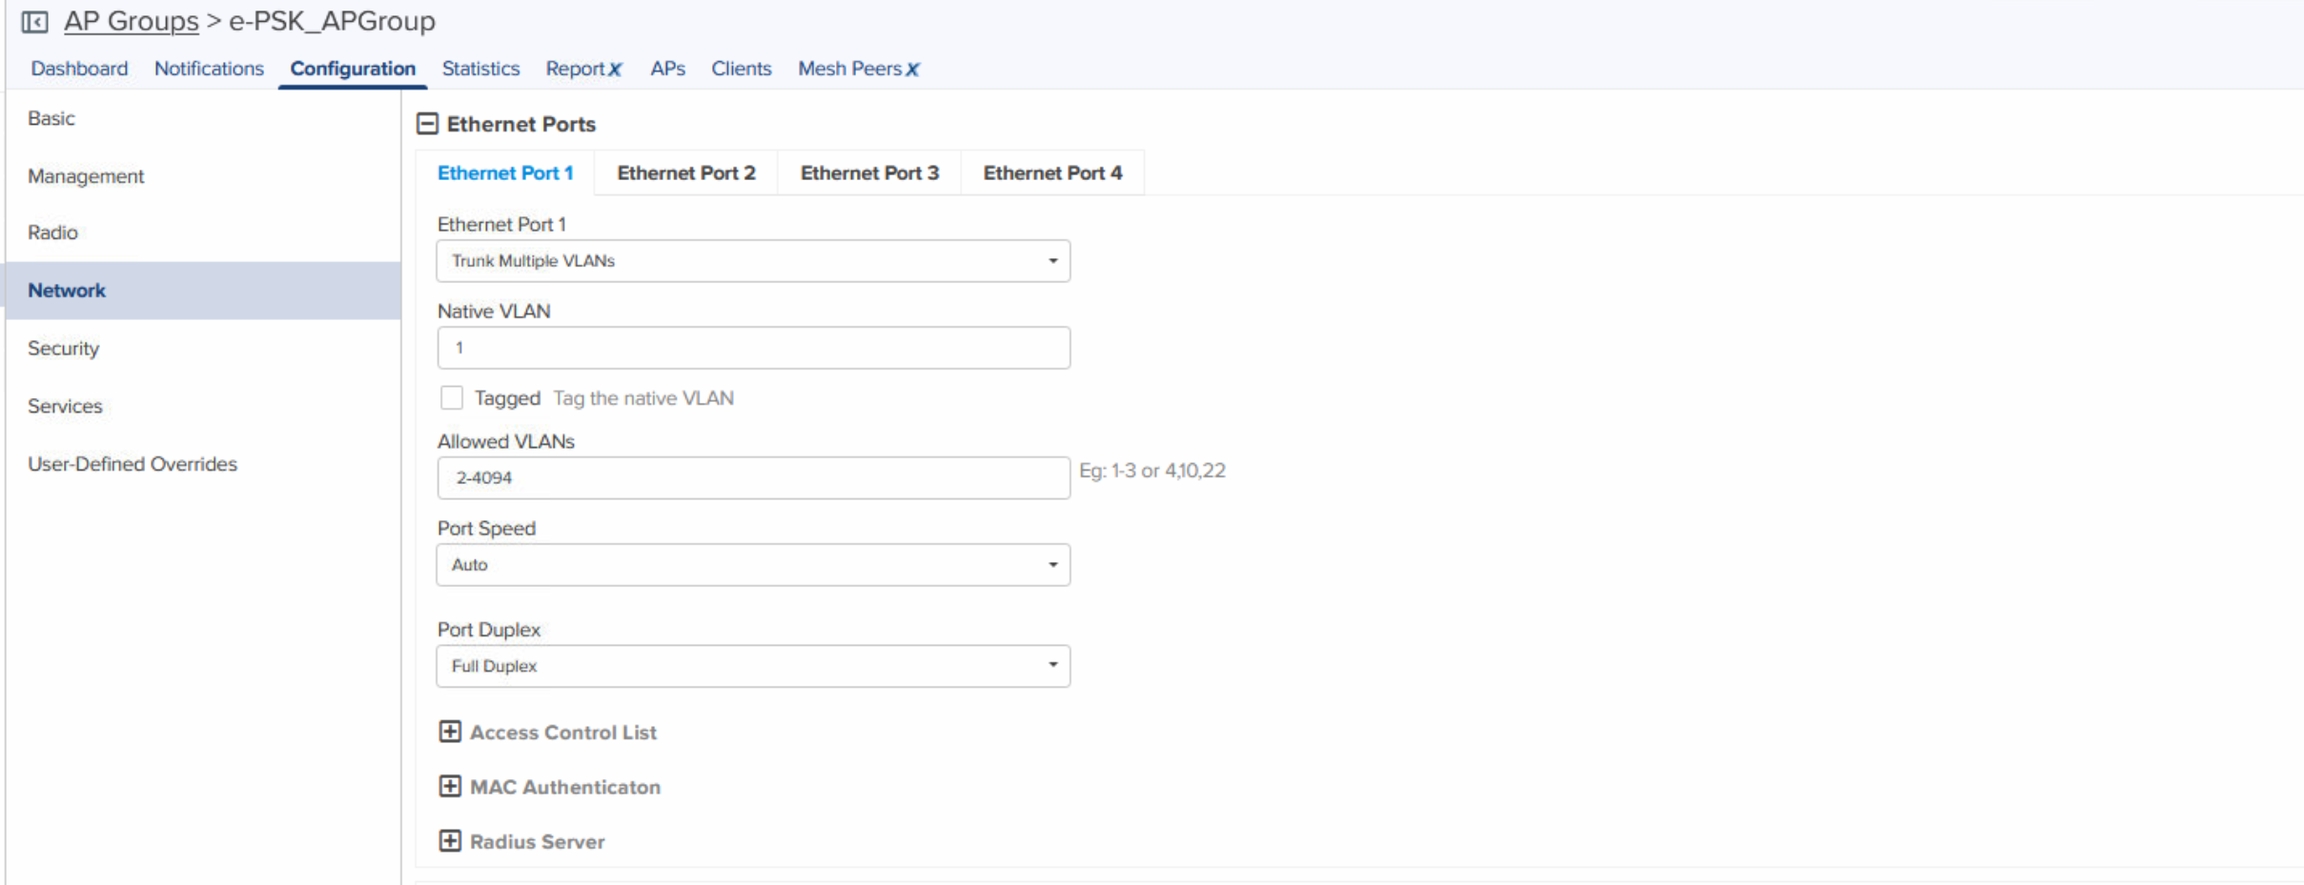Screen dimensions: 2304x885
Task: Open the Security configuration section
Action: [63, 348]
